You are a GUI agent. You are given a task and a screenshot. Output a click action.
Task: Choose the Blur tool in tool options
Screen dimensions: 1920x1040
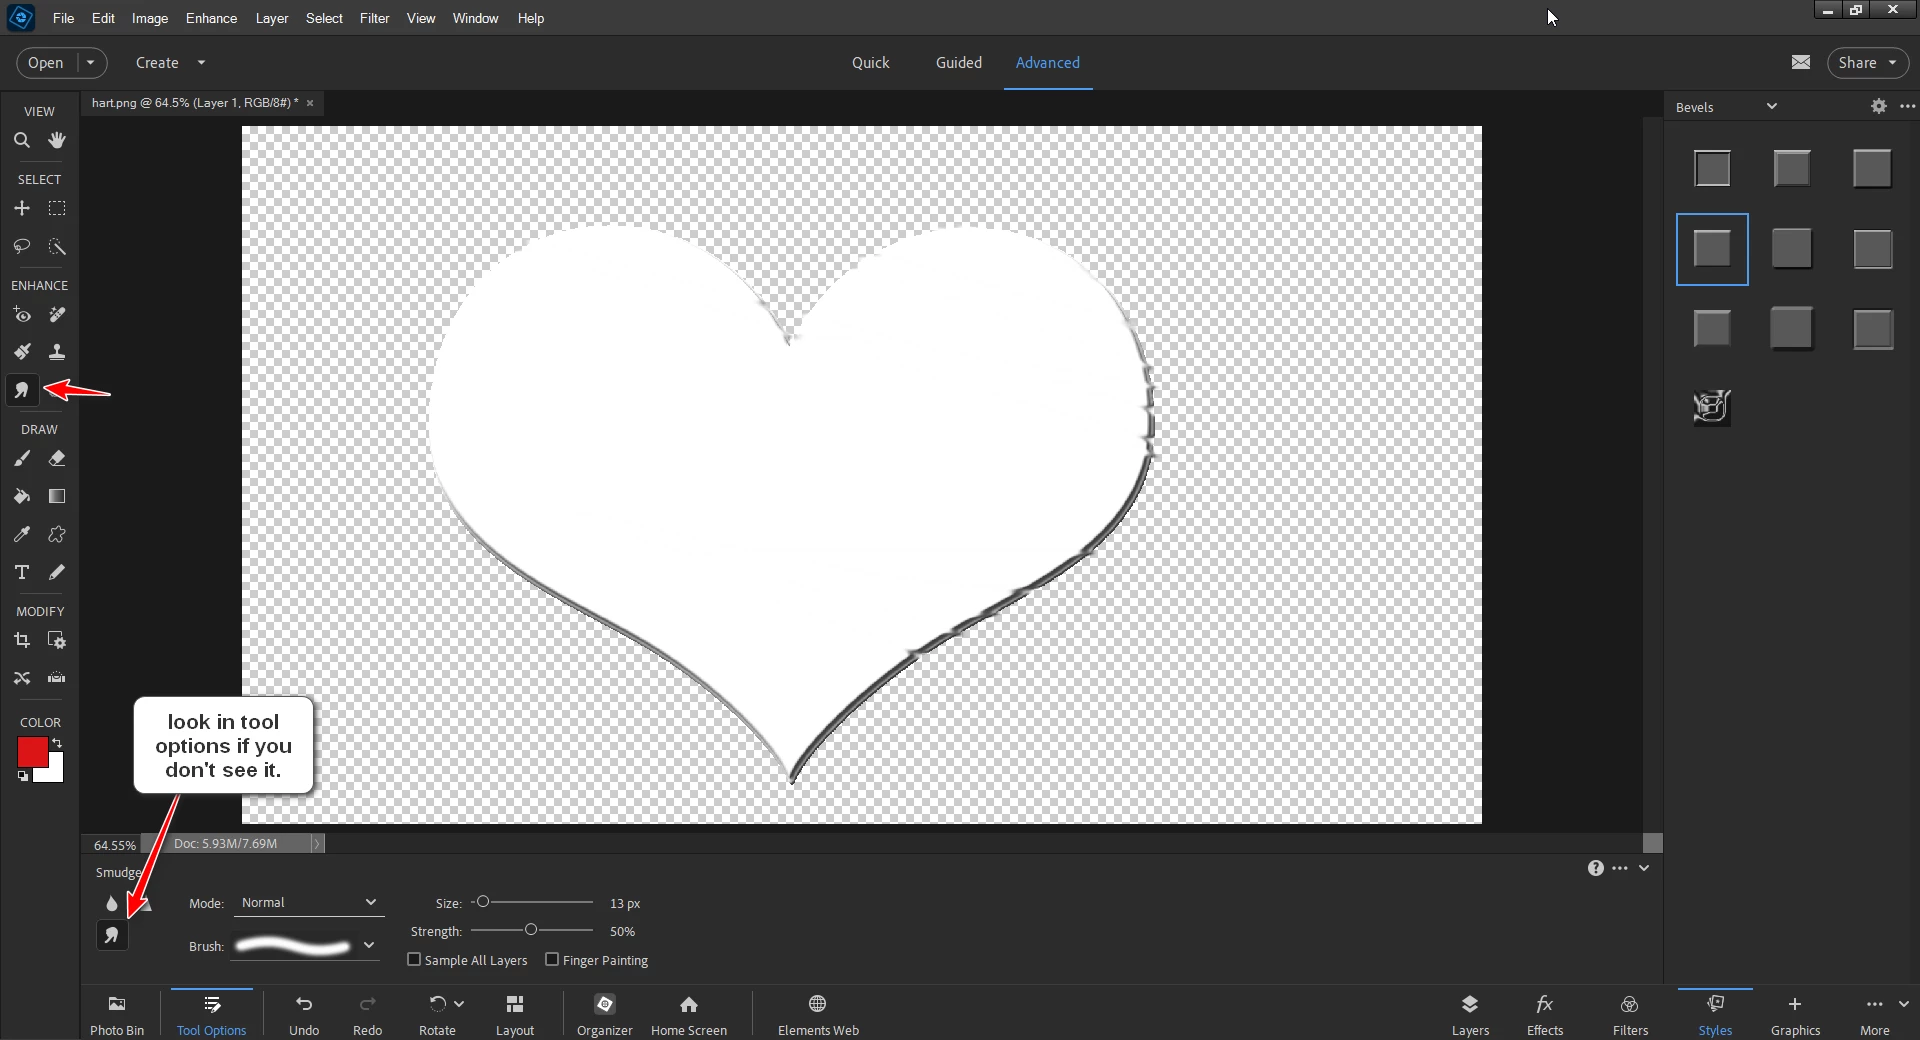(x=111, y=904)
